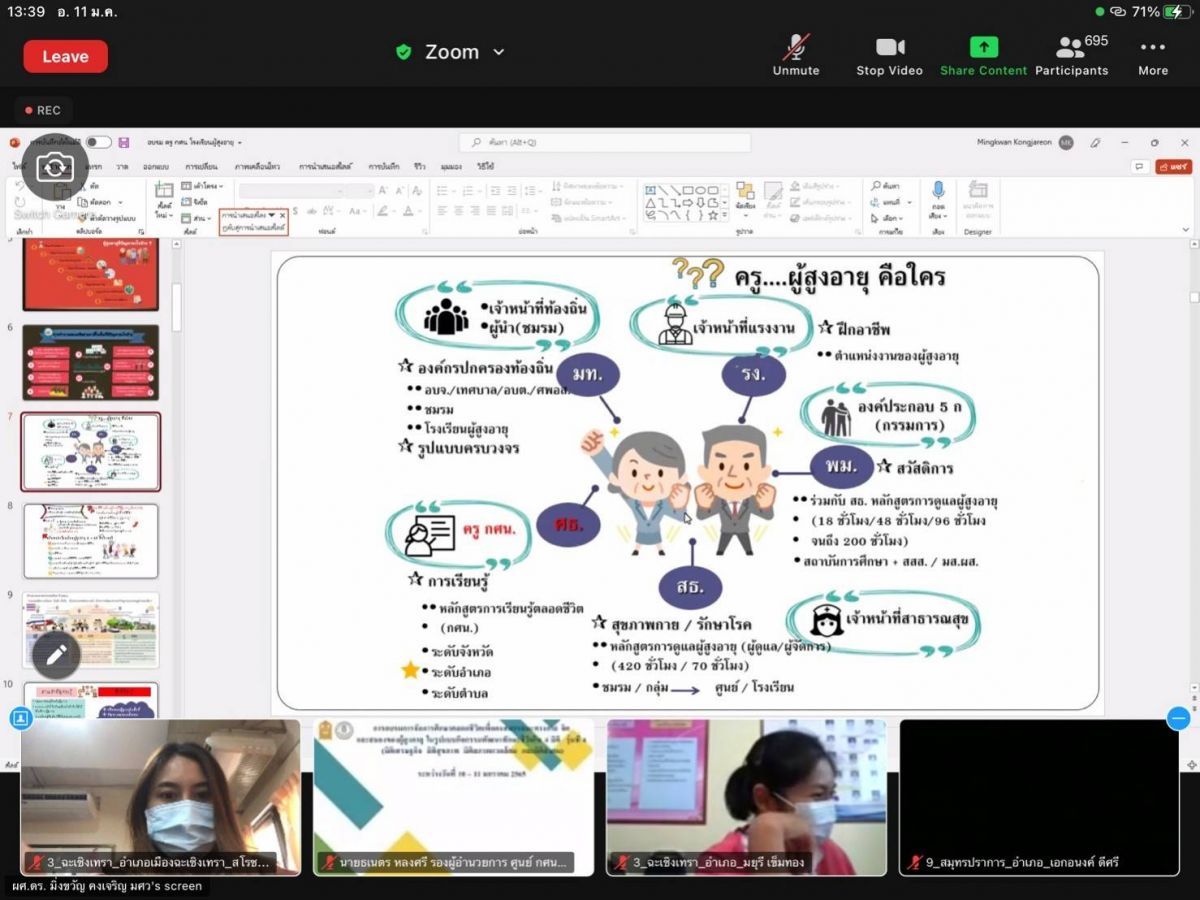The height and width of the screenshot is (900, 1200).
Task: Select the slide 6 thumbnail
Action: pos(90,362)
